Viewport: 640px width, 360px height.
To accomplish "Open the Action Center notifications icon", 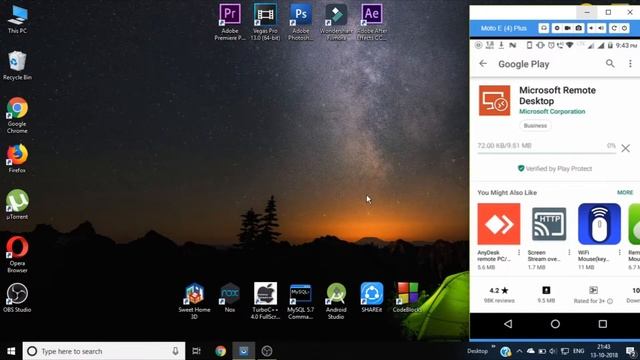I will click(x=631, y=351).
